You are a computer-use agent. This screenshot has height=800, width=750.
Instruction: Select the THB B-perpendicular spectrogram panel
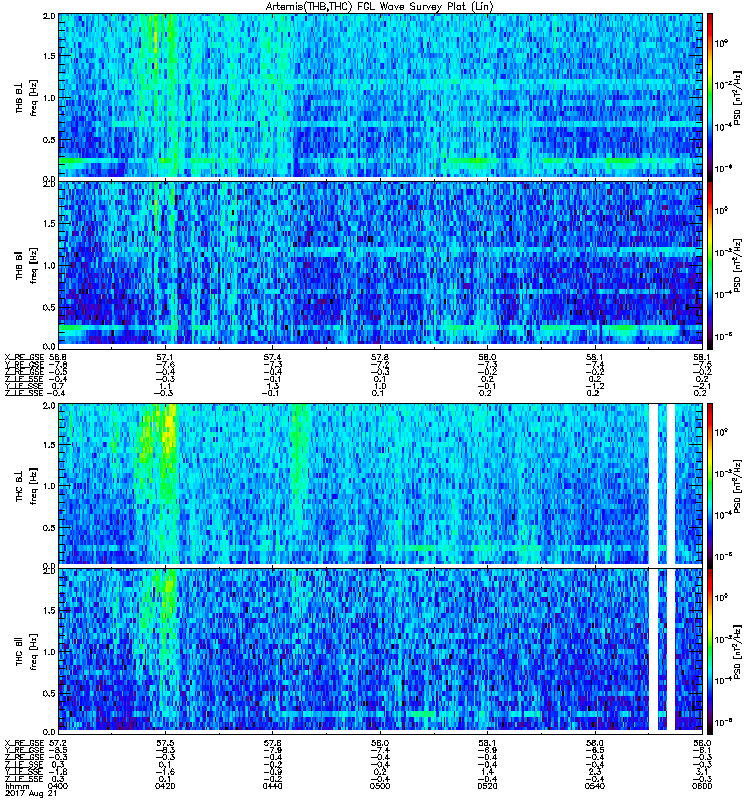(381, 96)
